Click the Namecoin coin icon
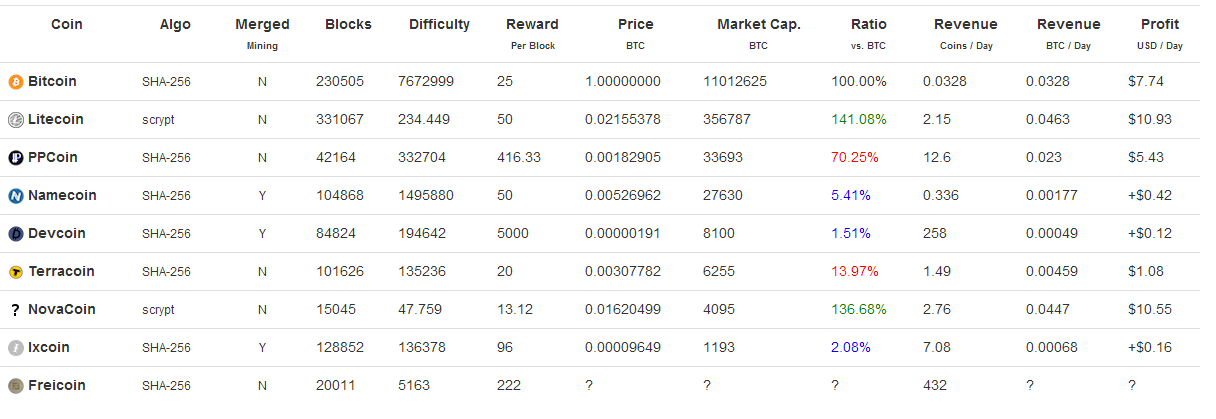 pos(15,196)
